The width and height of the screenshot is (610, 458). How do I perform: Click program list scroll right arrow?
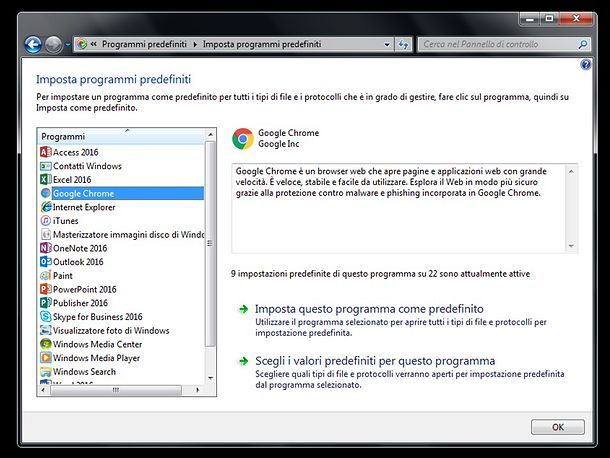coord(198,390)
